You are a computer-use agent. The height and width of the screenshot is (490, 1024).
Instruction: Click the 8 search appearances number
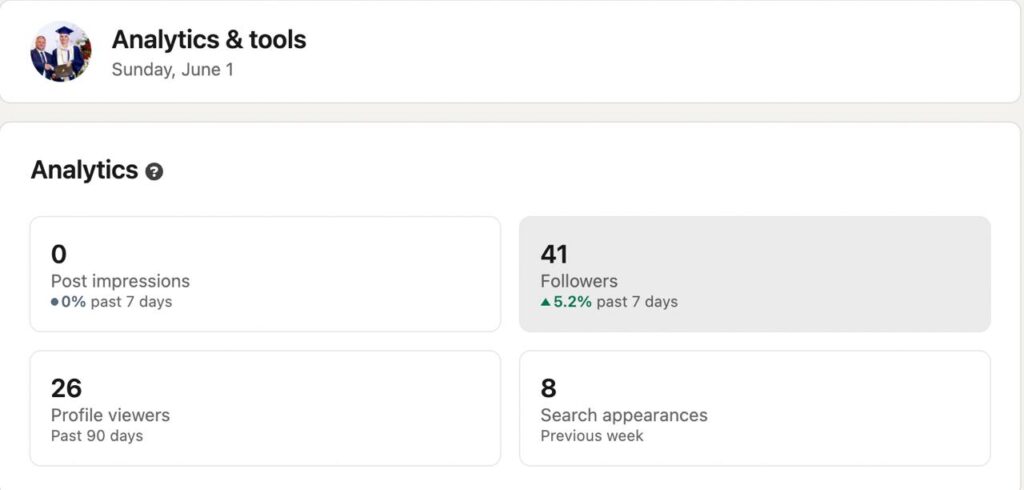[548, 388]
